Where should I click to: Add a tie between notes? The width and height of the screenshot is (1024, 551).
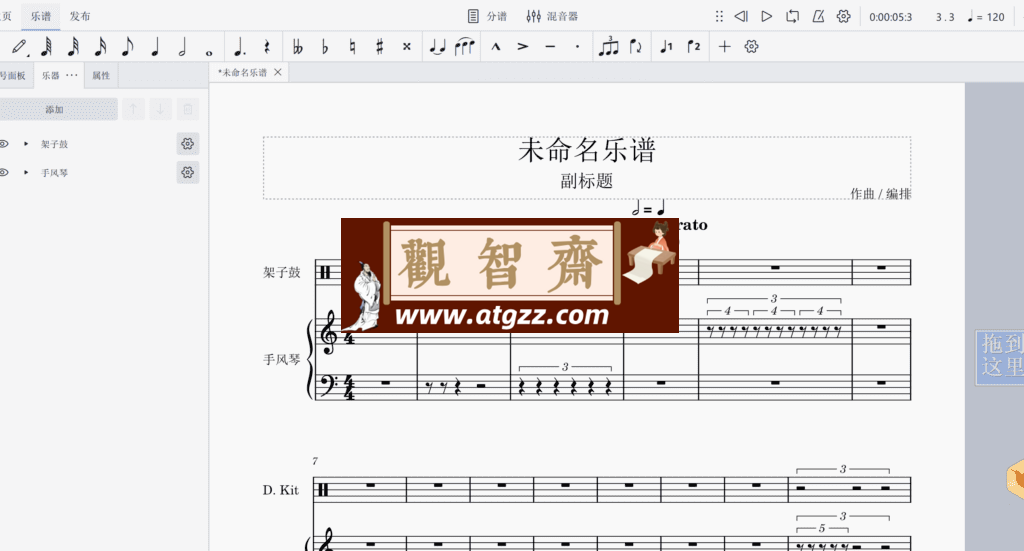[x=438, y=47]
